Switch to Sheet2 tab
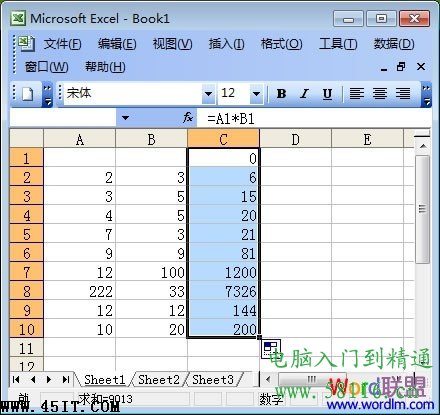This screenshot has height=415, width=440. [x=159, y=379]
